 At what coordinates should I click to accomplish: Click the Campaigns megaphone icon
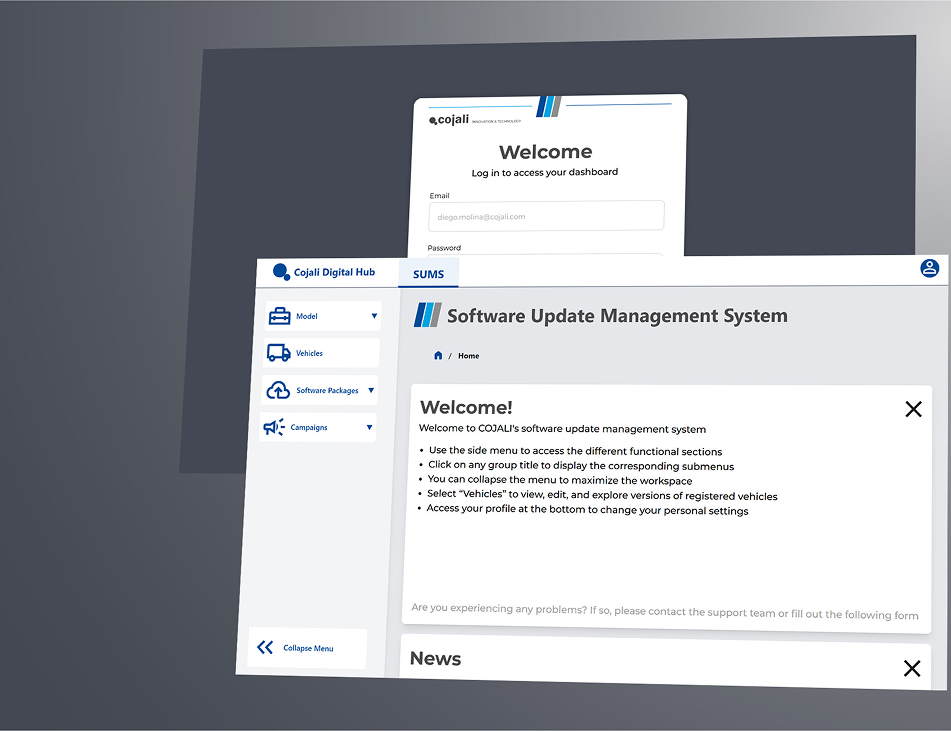(x=274, y=427)
